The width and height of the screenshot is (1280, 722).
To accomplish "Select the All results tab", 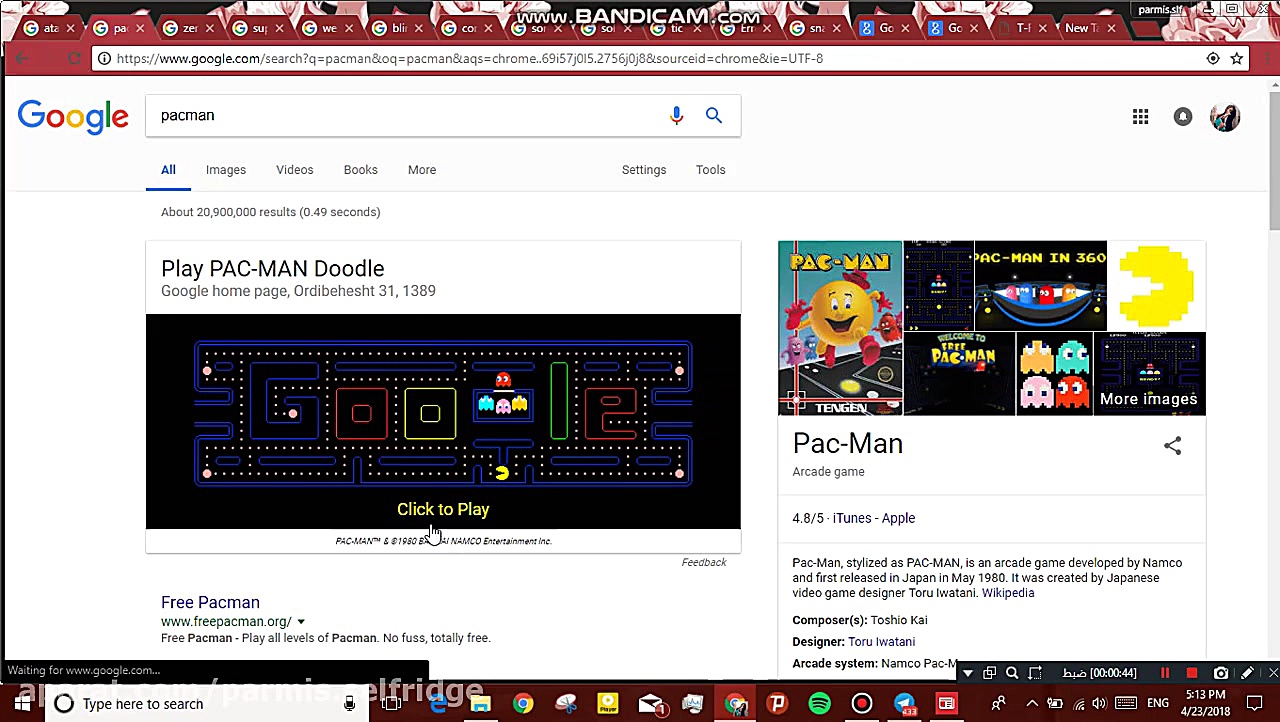I will (x=168, y=170).
